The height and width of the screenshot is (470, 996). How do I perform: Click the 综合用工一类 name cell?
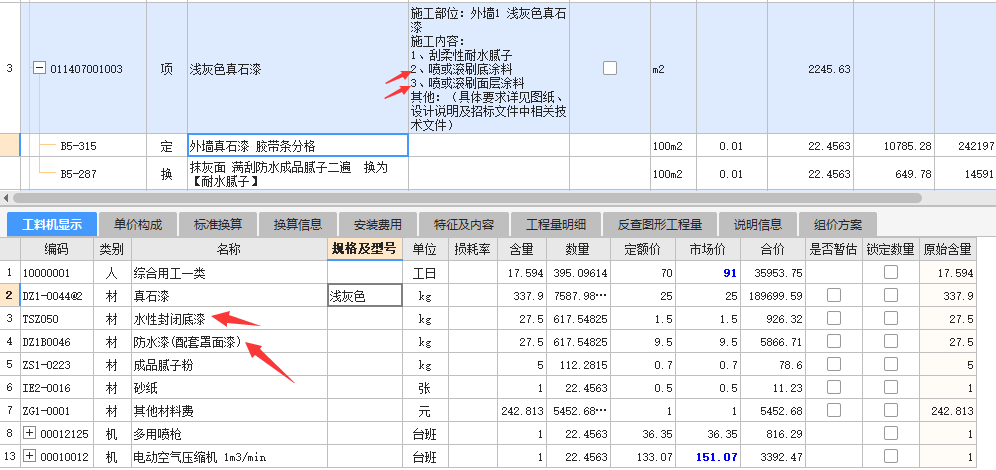(229, 273)
